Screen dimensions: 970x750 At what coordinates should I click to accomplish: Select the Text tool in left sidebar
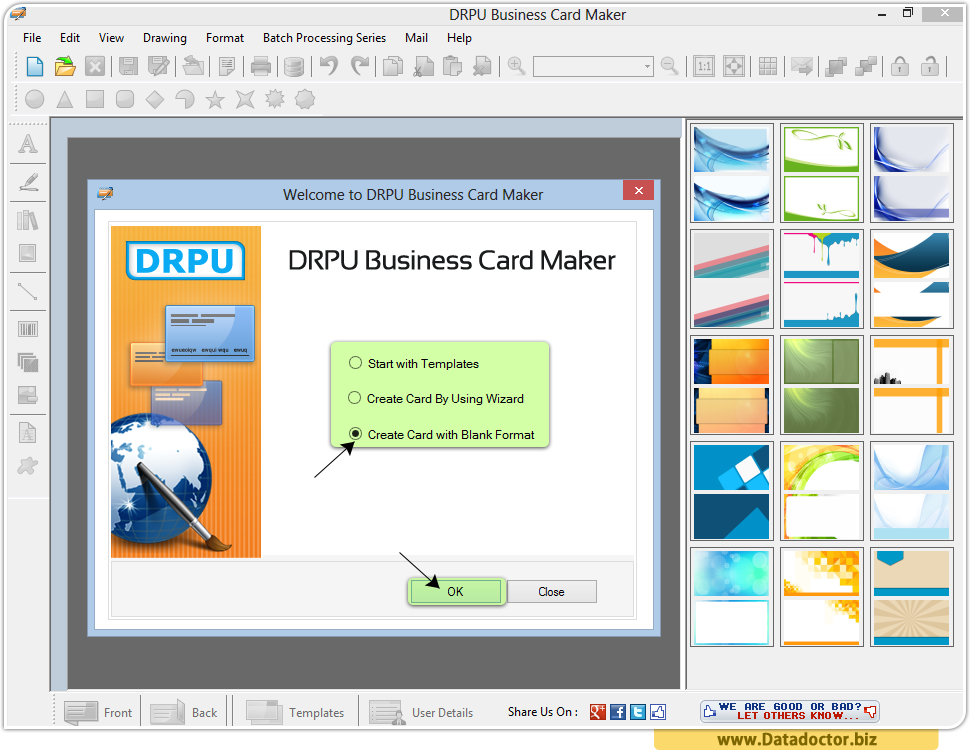[x=28, y=144]
